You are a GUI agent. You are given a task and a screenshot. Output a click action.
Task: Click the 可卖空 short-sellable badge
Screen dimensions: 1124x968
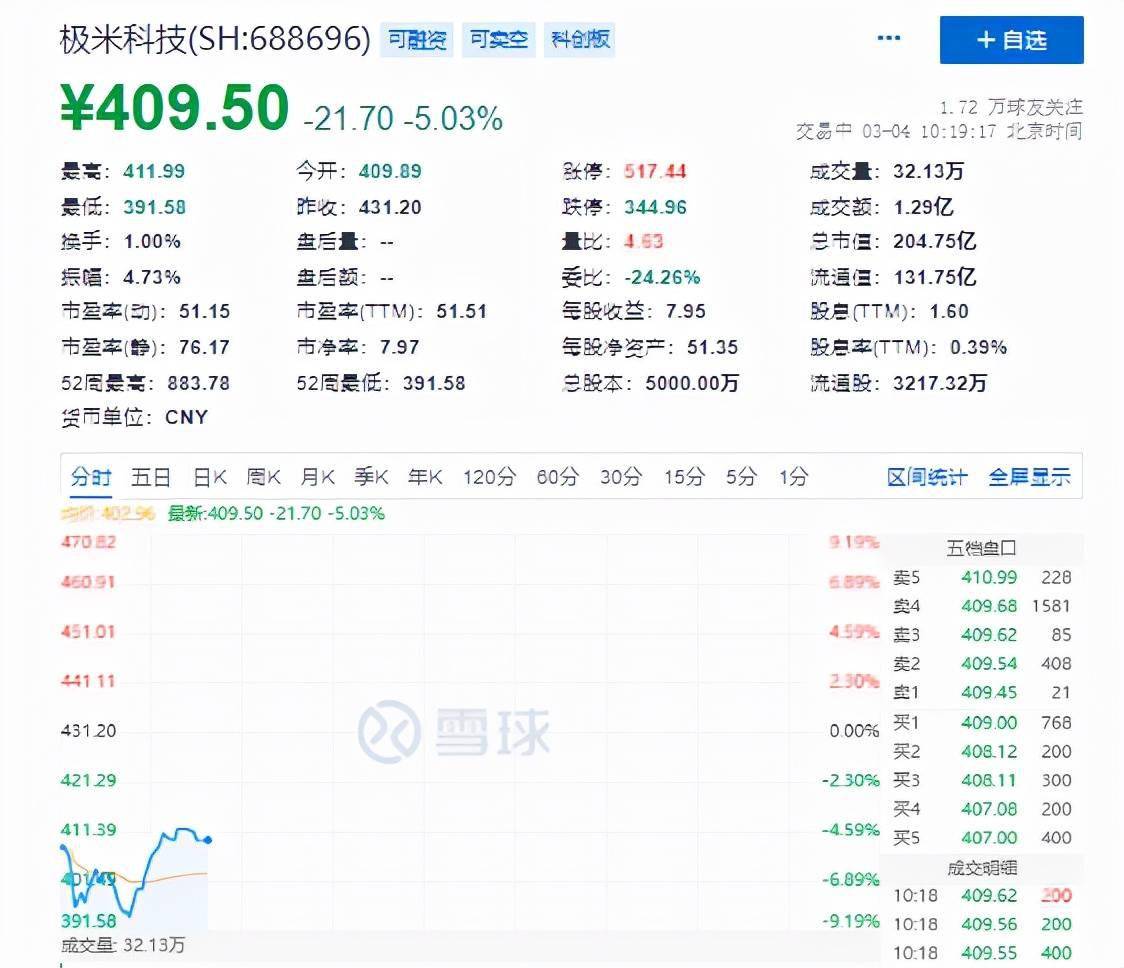pyautogui.click(x=498, y=40)
